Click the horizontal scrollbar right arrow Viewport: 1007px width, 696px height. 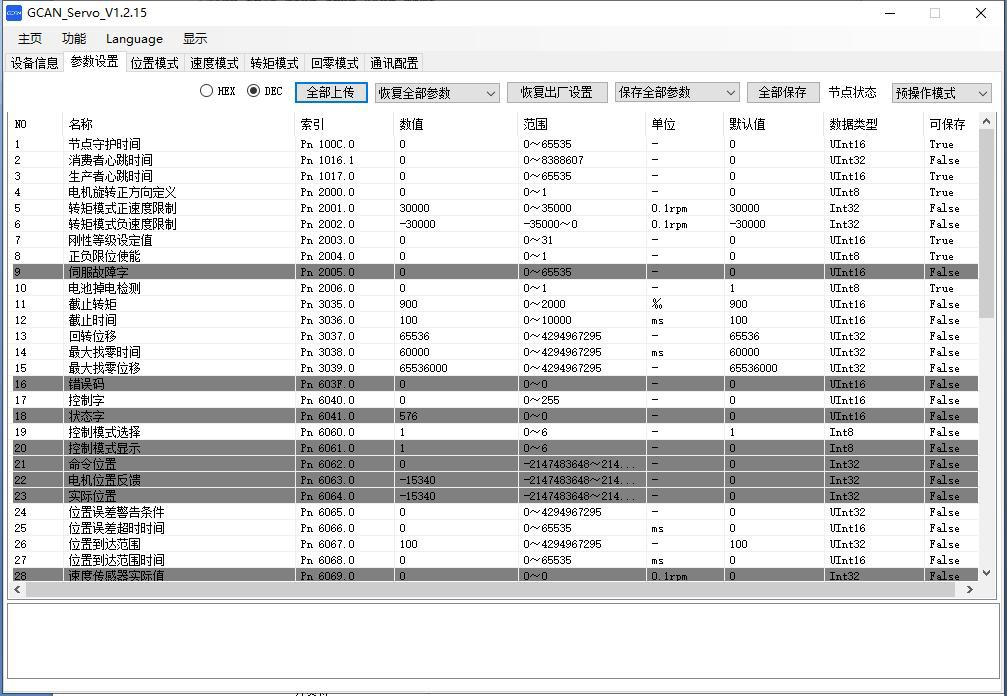969,590
